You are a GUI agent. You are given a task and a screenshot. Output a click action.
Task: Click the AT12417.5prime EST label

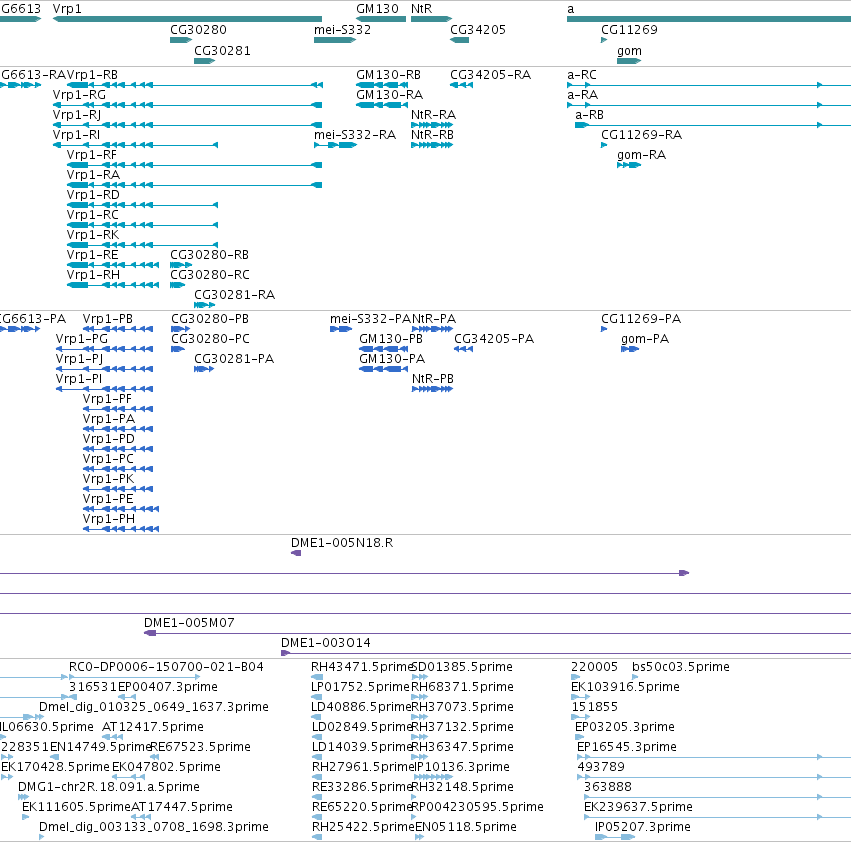point(153,727)
